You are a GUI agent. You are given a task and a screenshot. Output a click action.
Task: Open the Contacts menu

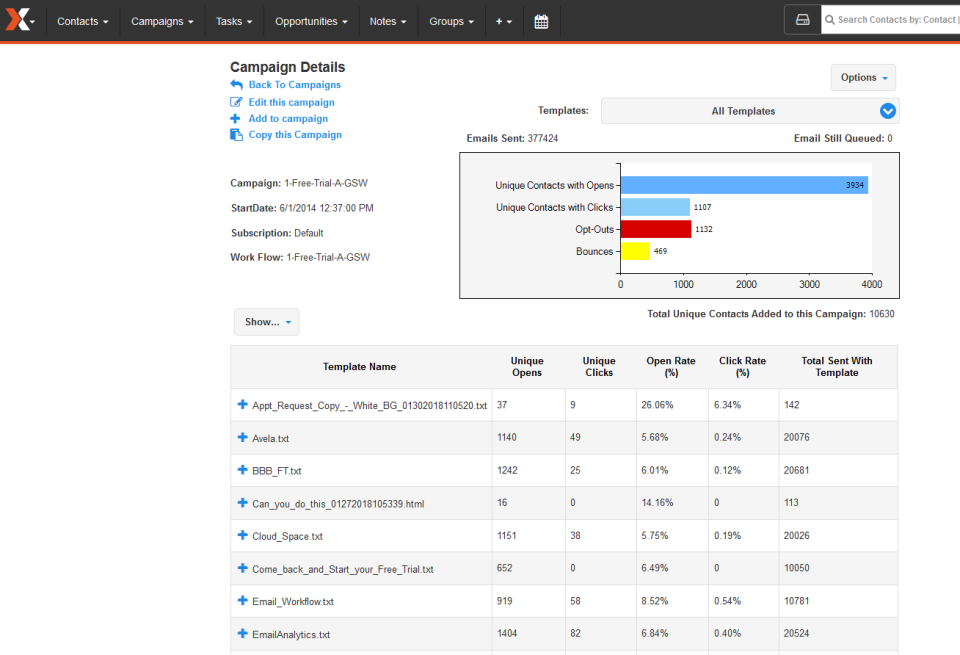click(81, 20)
